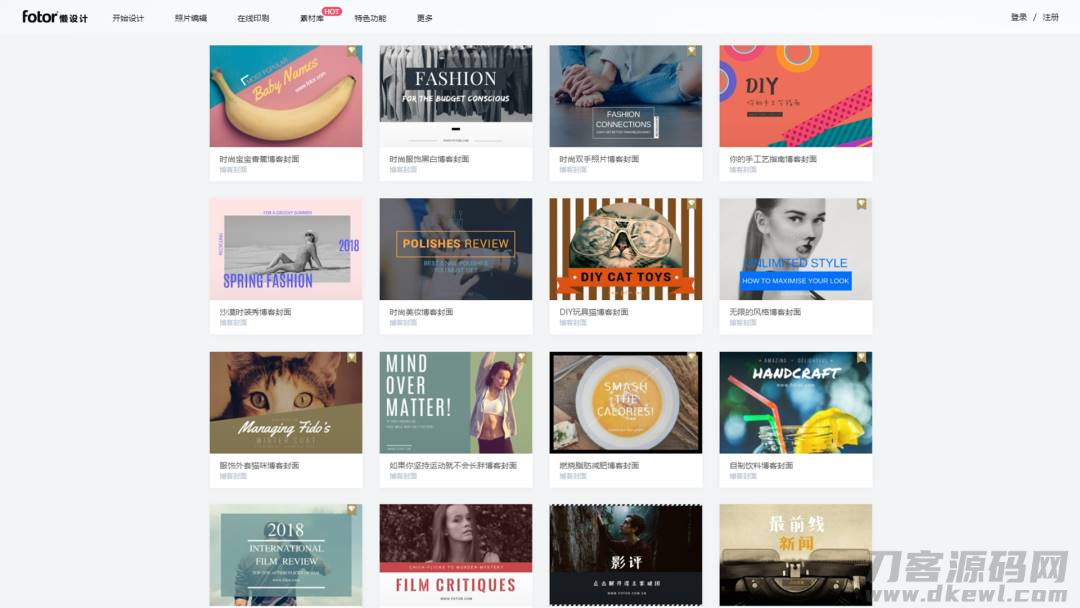Click the title 无限的风格博客封面

pos(765,312)
